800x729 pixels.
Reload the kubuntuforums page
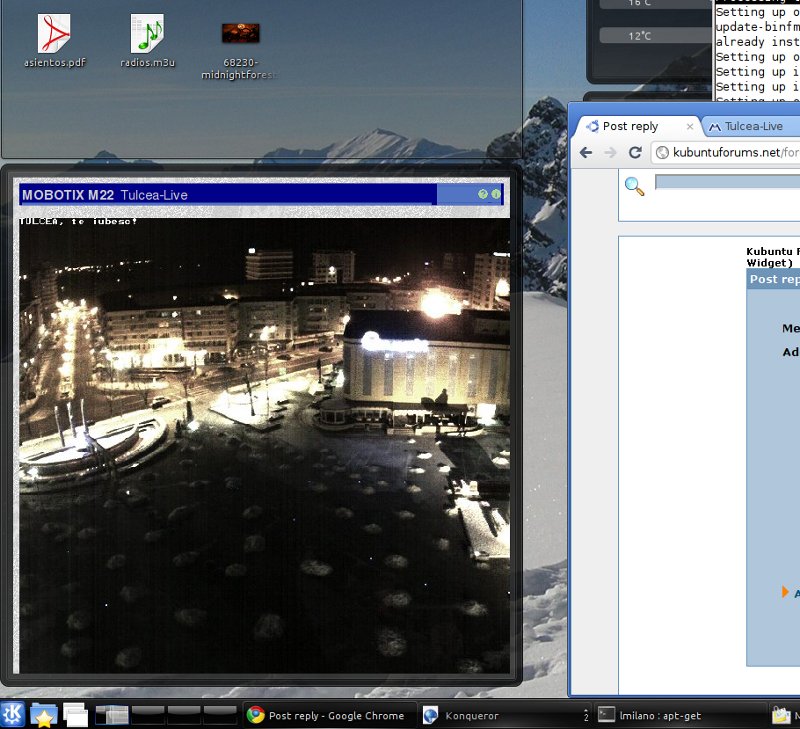(634, 153)
